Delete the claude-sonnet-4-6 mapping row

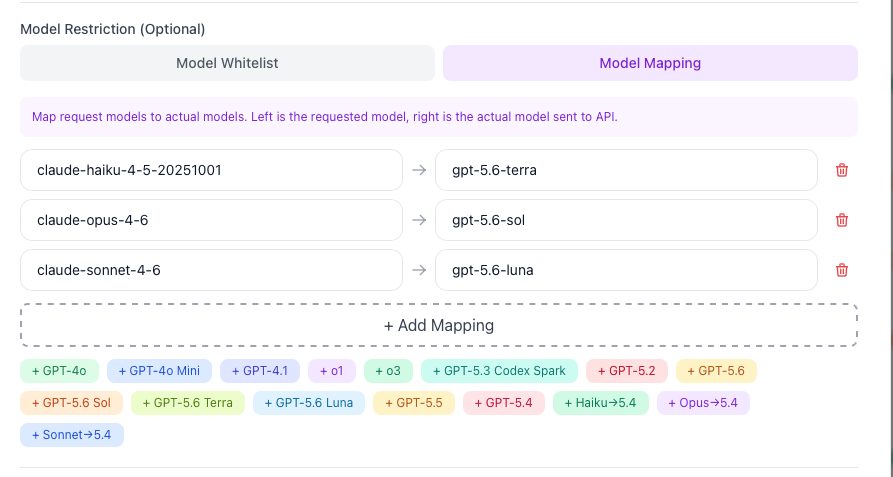click(x=842, y=270)
